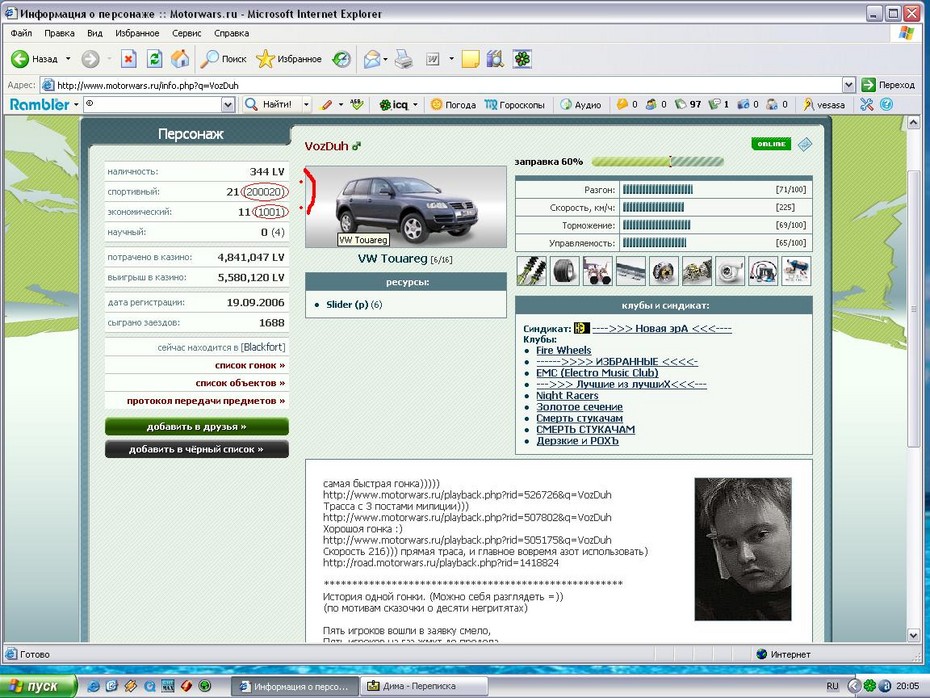This screenshot has height=698, width=930.
Task: Click the Stop loading toolbar icon
Action: (x=128, y=59)
